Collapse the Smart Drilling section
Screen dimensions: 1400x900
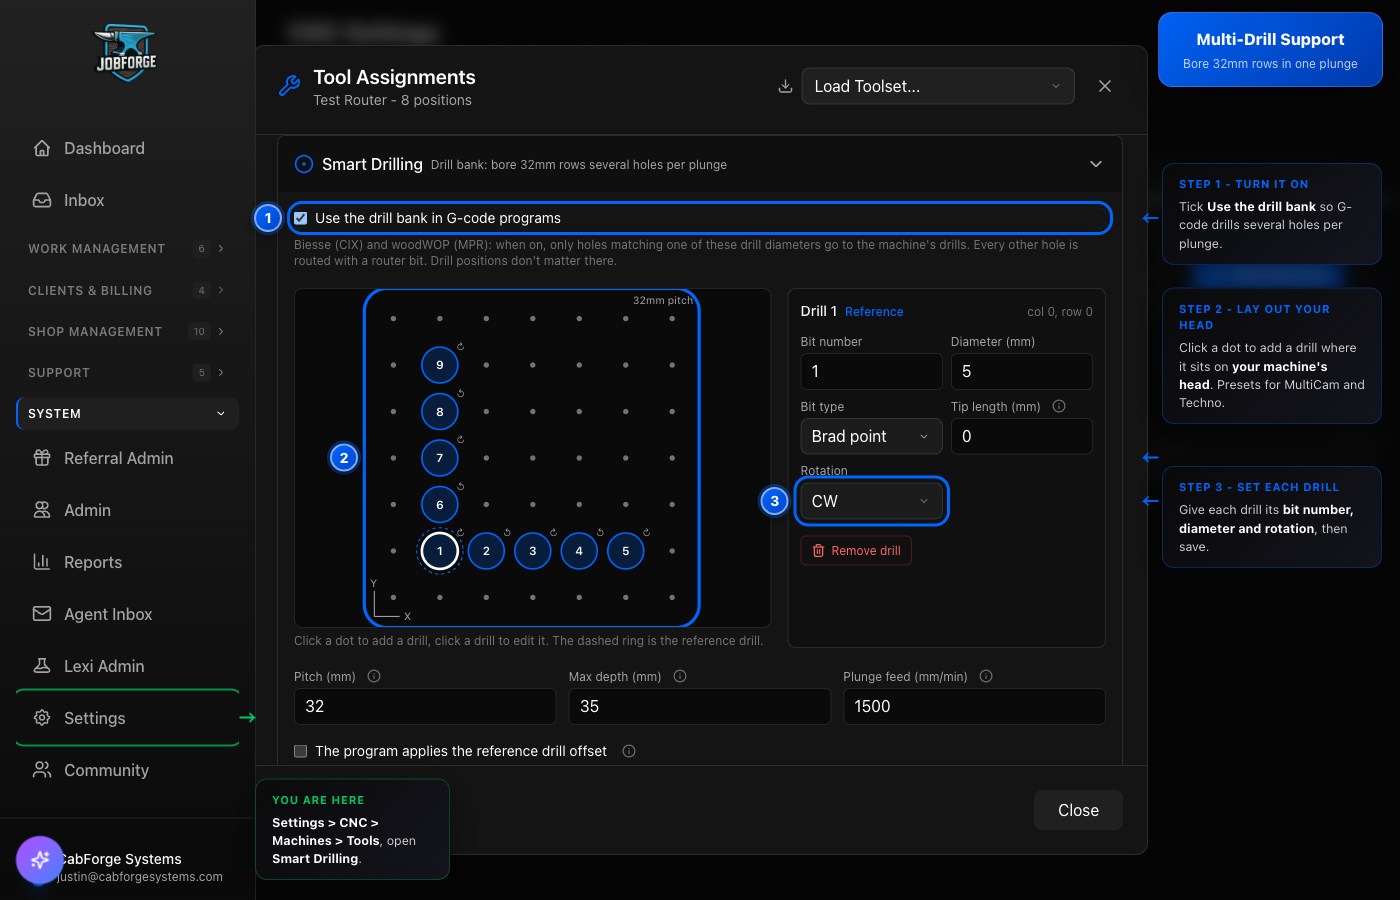click(x=1096, y=164)
